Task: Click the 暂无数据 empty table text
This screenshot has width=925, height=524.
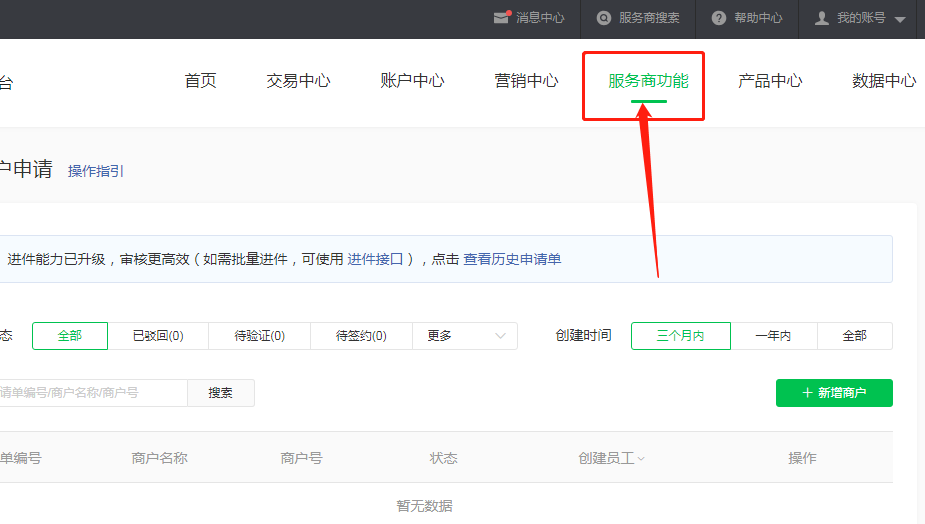Action: tap(425, 506)
